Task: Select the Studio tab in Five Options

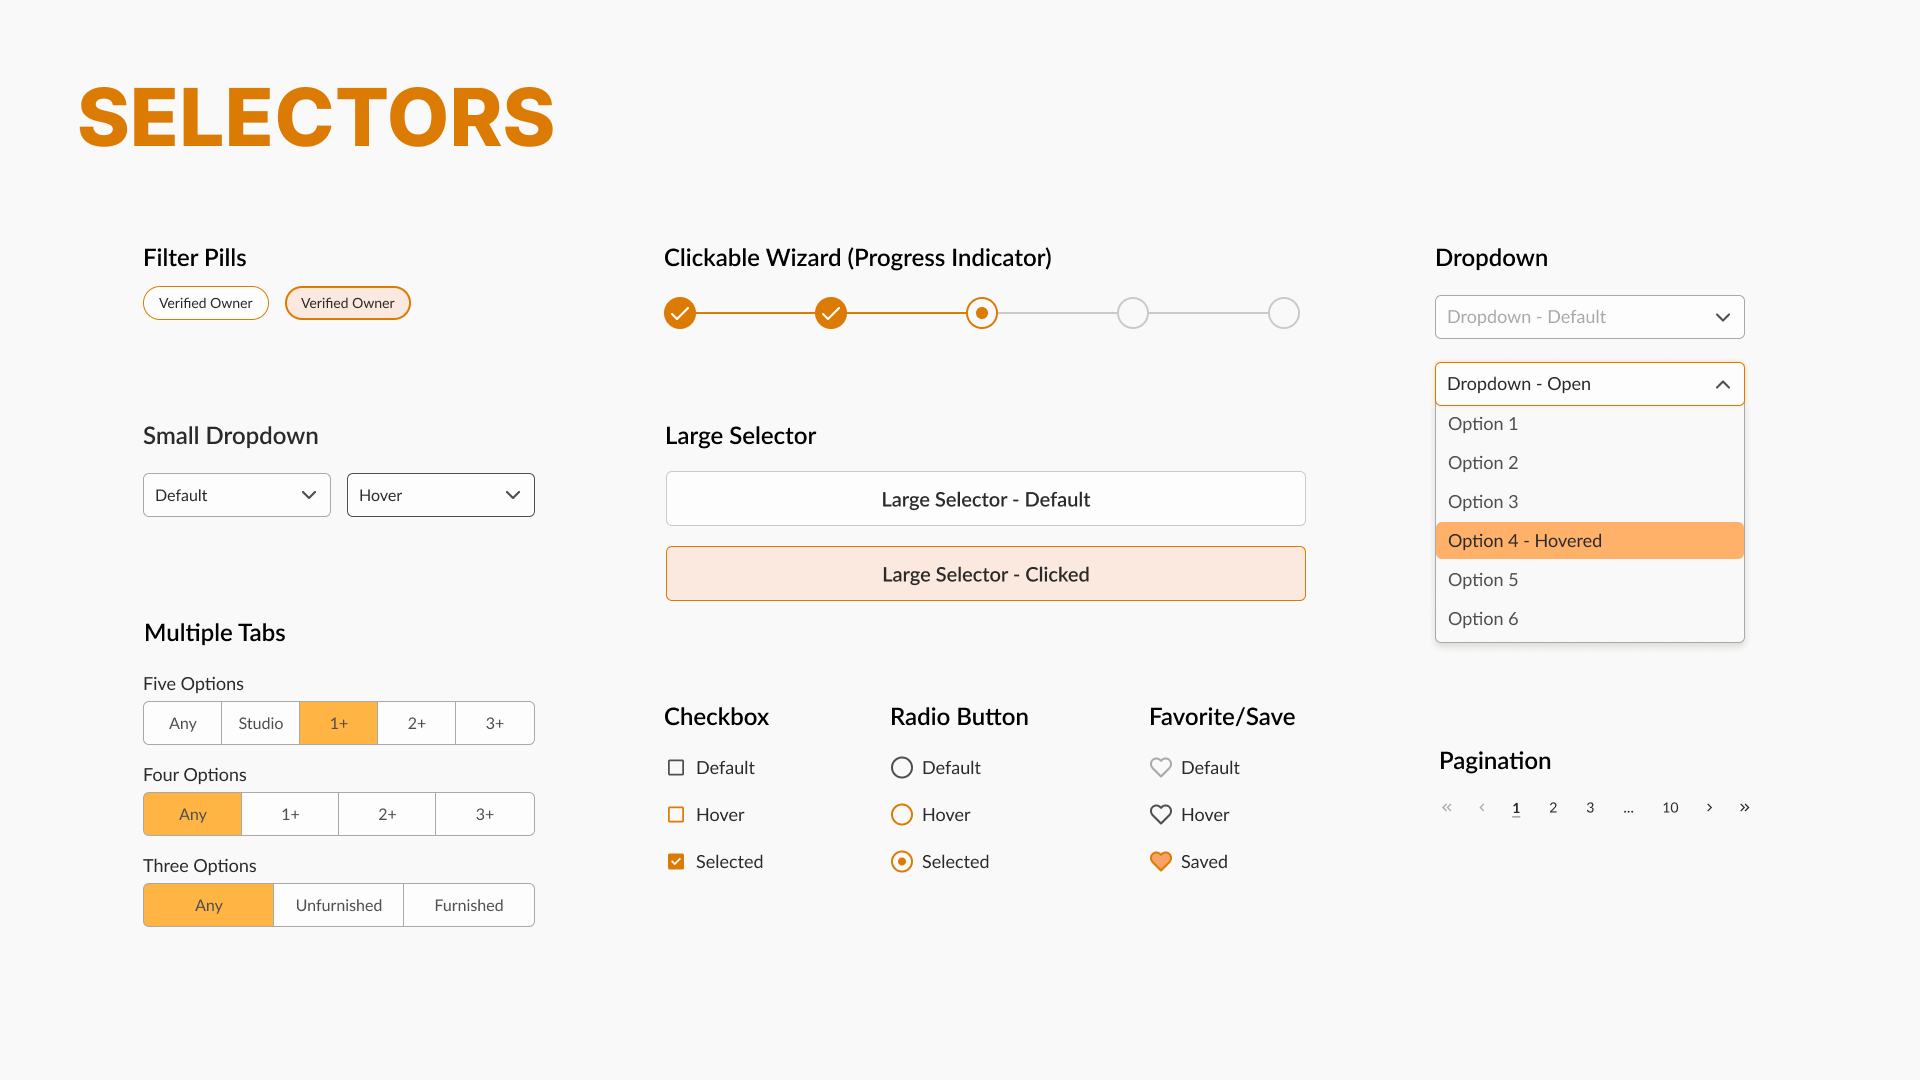Action: (260, 723)
